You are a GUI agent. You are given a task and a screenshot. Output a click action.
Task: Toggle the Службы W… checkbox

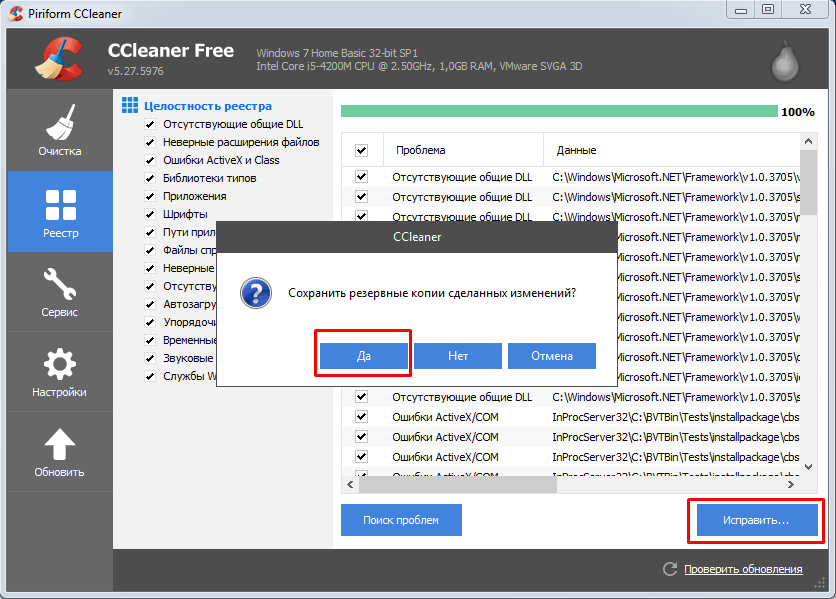click(x=150, y=376)
